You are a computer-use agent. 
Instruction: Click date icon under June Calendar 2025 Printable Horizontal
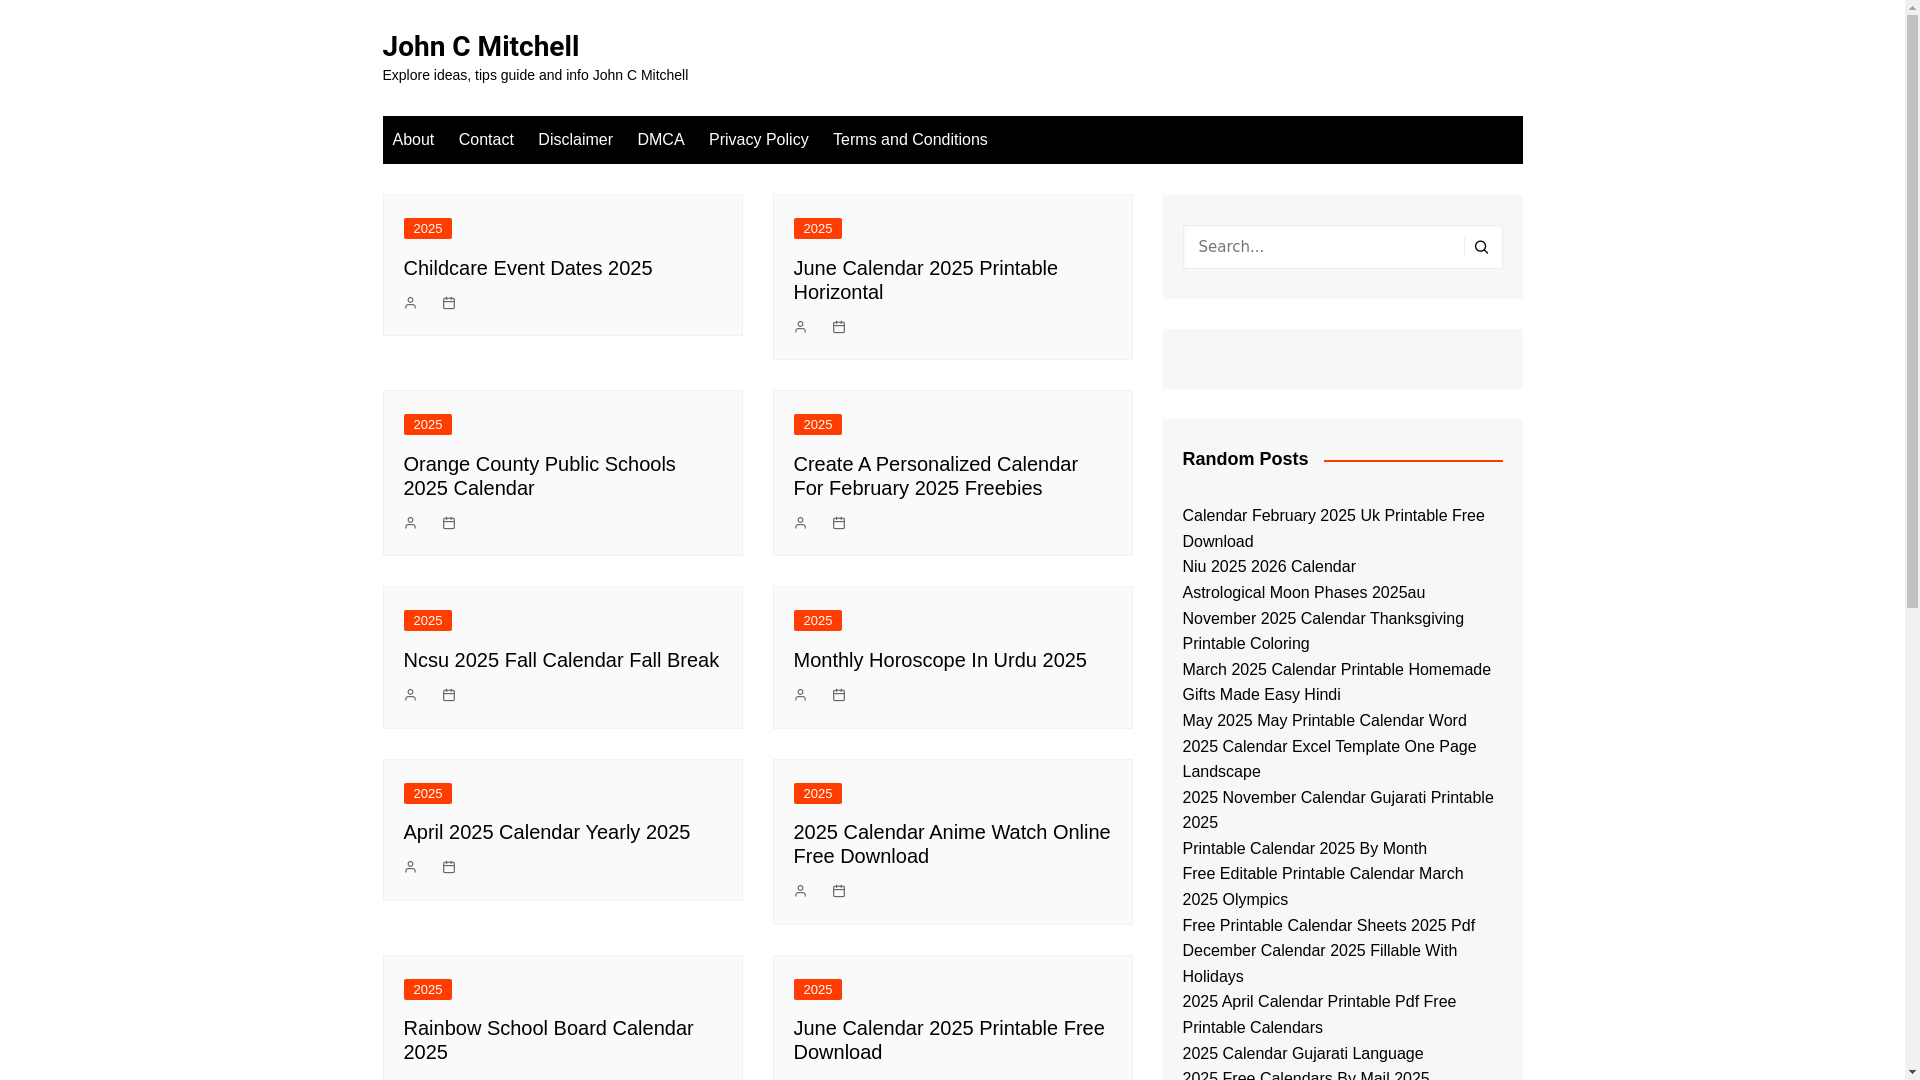pyautogui.click(x=839, y=327)
